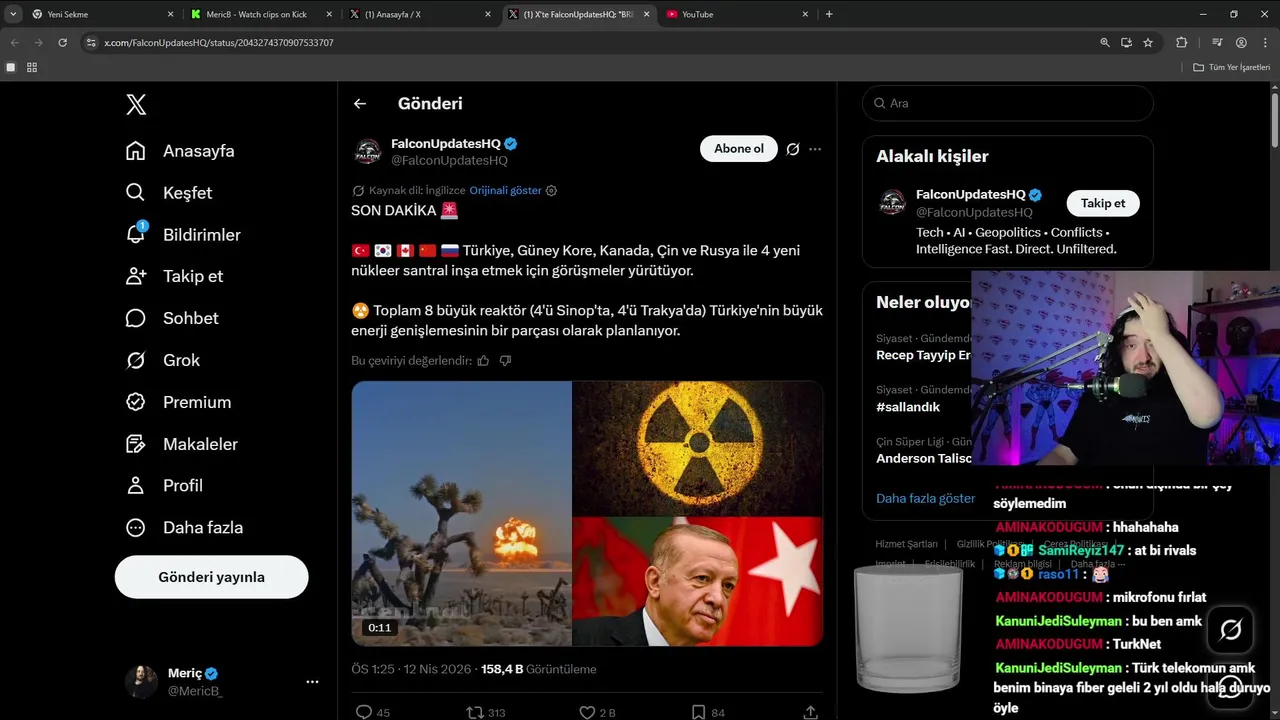The width and height of the screenshot is (1280, 720).
Task: Open the radiation symbol image
Action: (698, 447)
